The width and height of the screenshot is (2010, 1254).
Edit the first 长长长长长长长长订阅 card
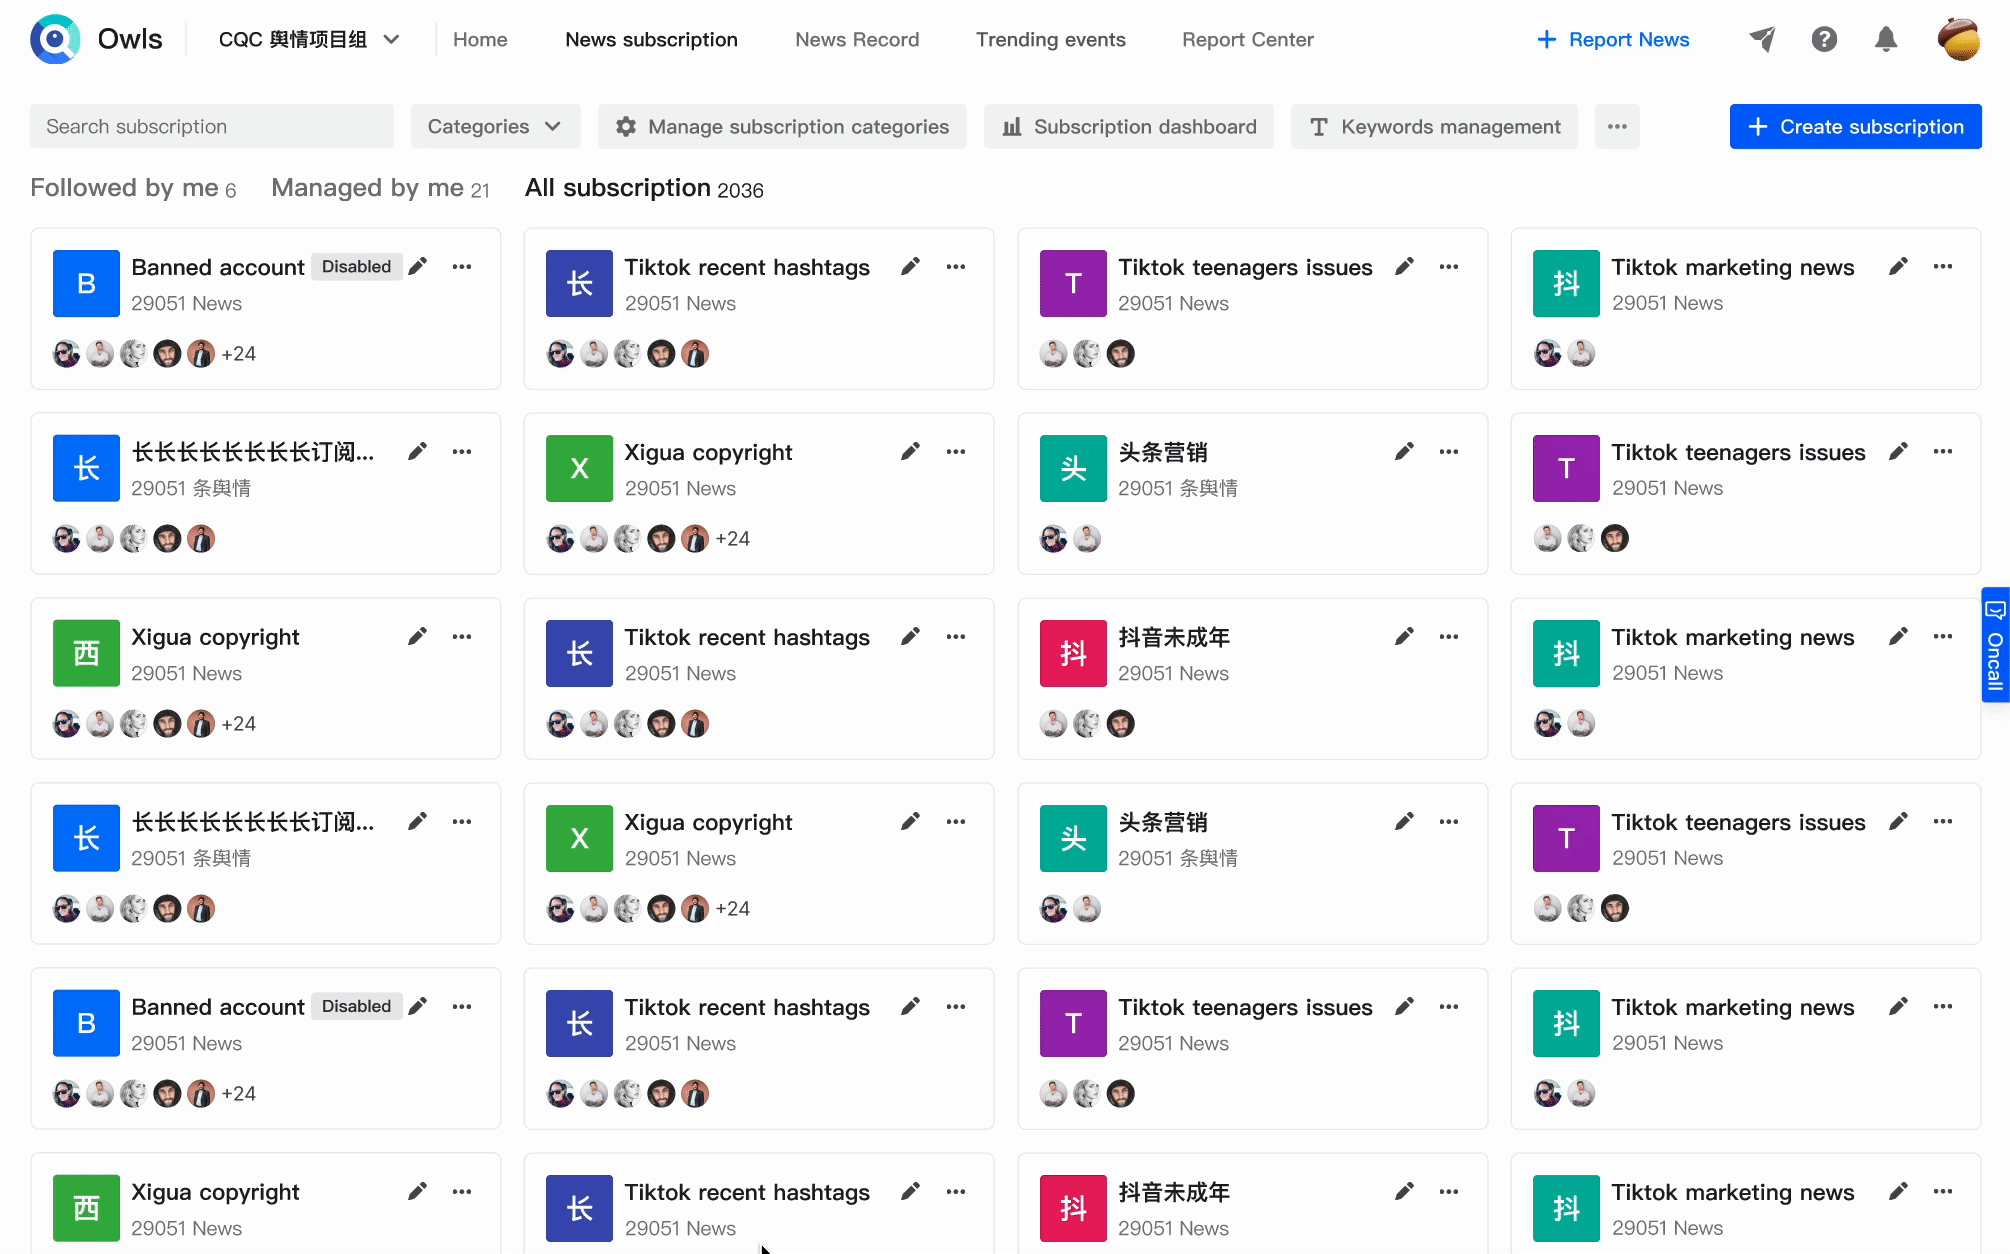418,451
